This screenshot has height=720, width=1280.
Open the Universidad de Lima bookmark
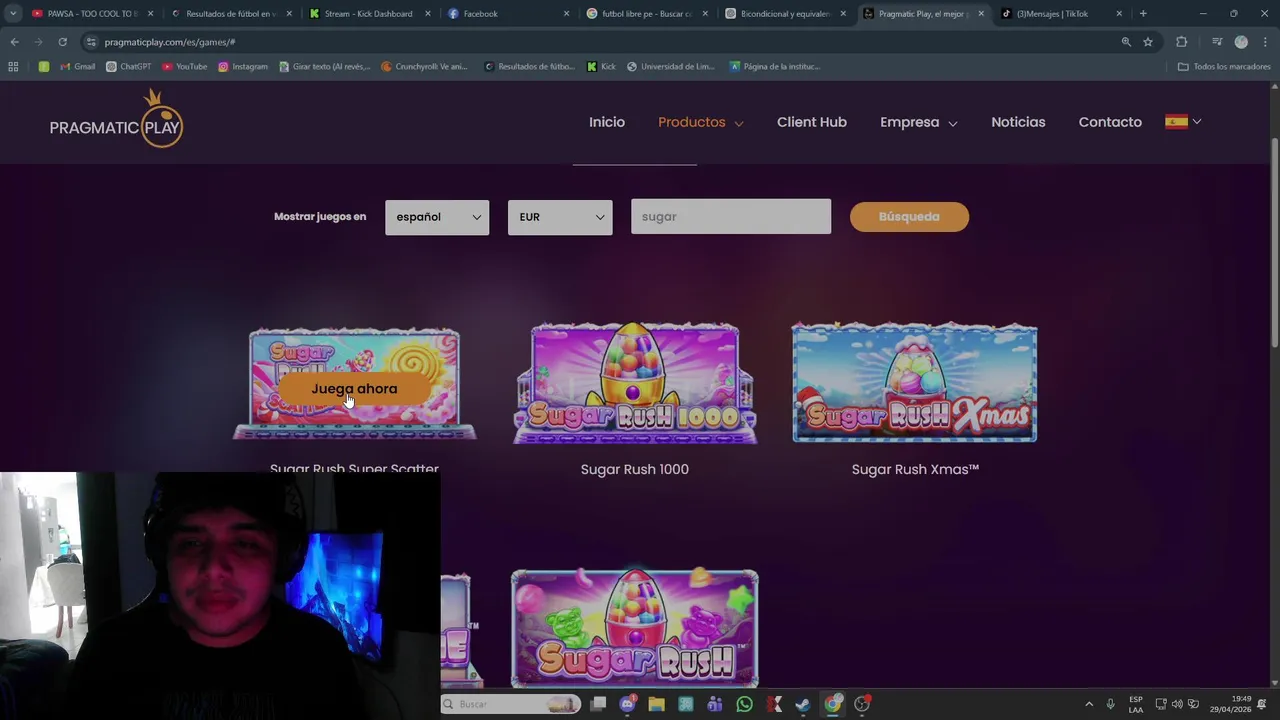tap(671, 67)
